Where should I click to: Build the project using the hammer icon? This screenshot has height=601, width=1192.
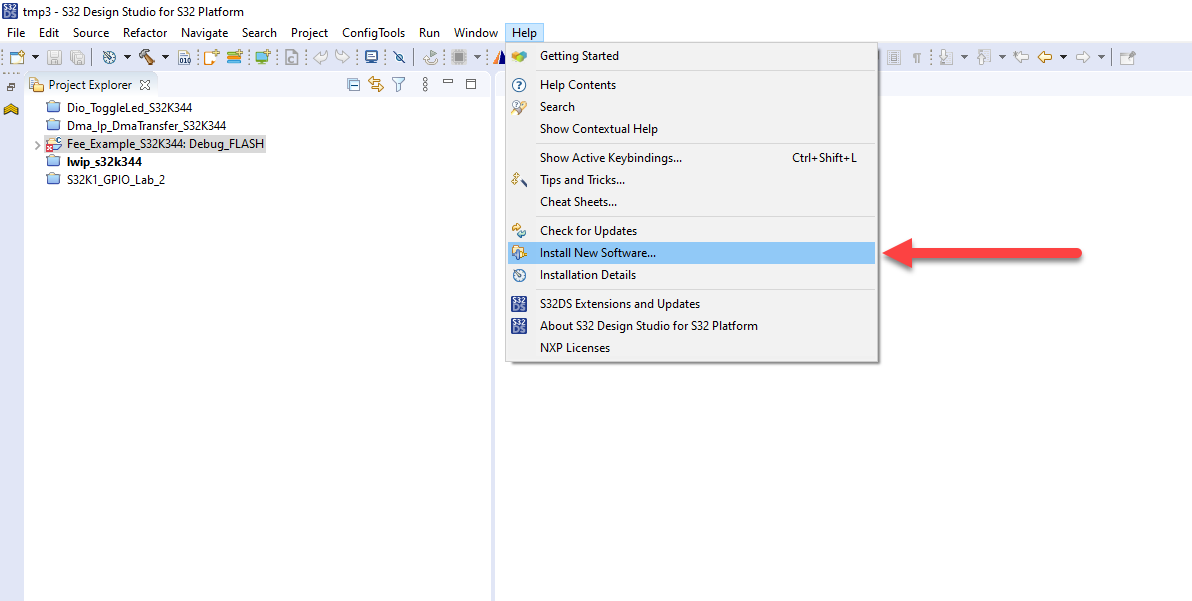pos(146,57)
